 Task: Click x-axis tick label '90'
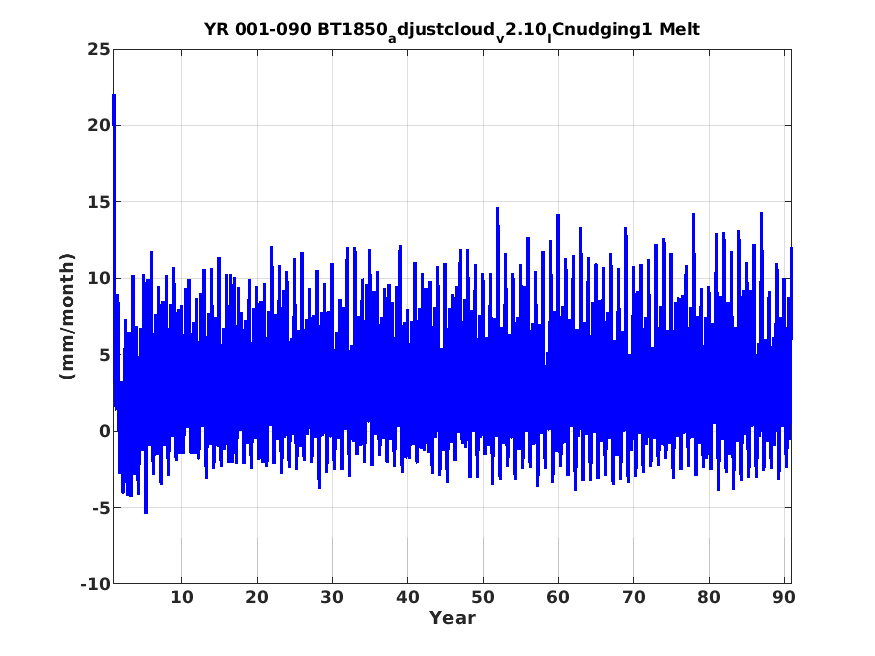pos(784,597)
